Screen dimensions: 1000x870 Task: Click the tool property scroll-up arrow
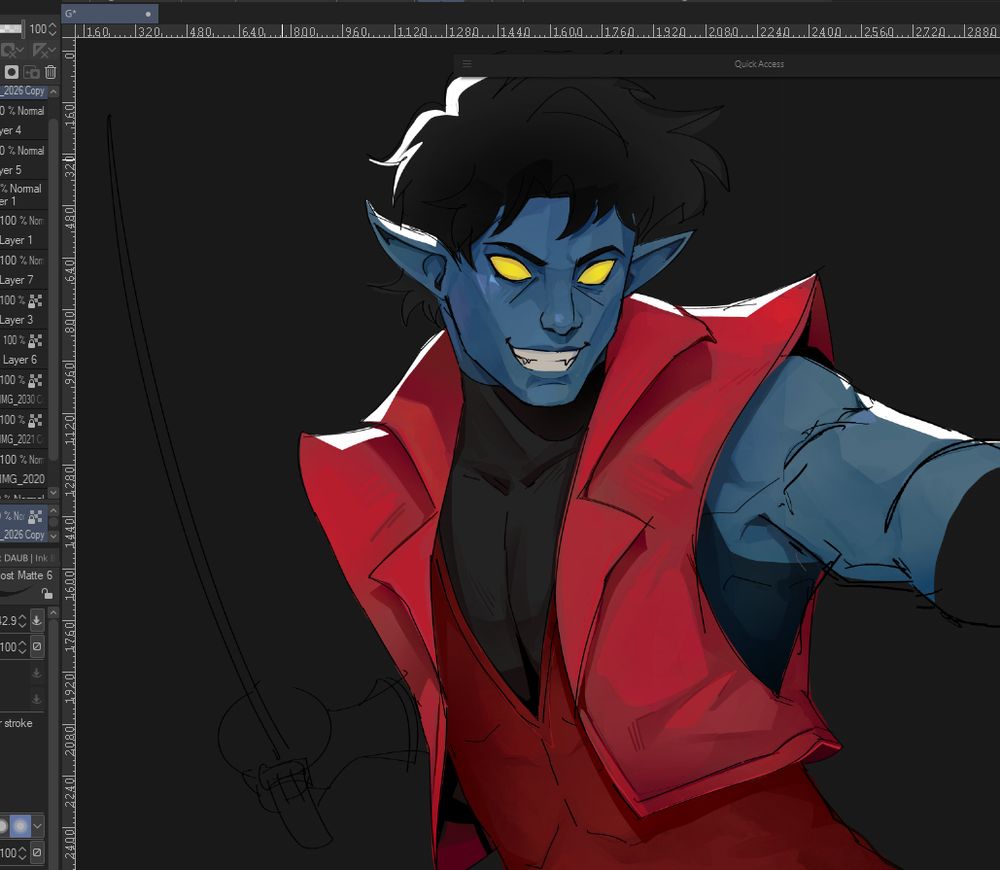tap(54, 612)
